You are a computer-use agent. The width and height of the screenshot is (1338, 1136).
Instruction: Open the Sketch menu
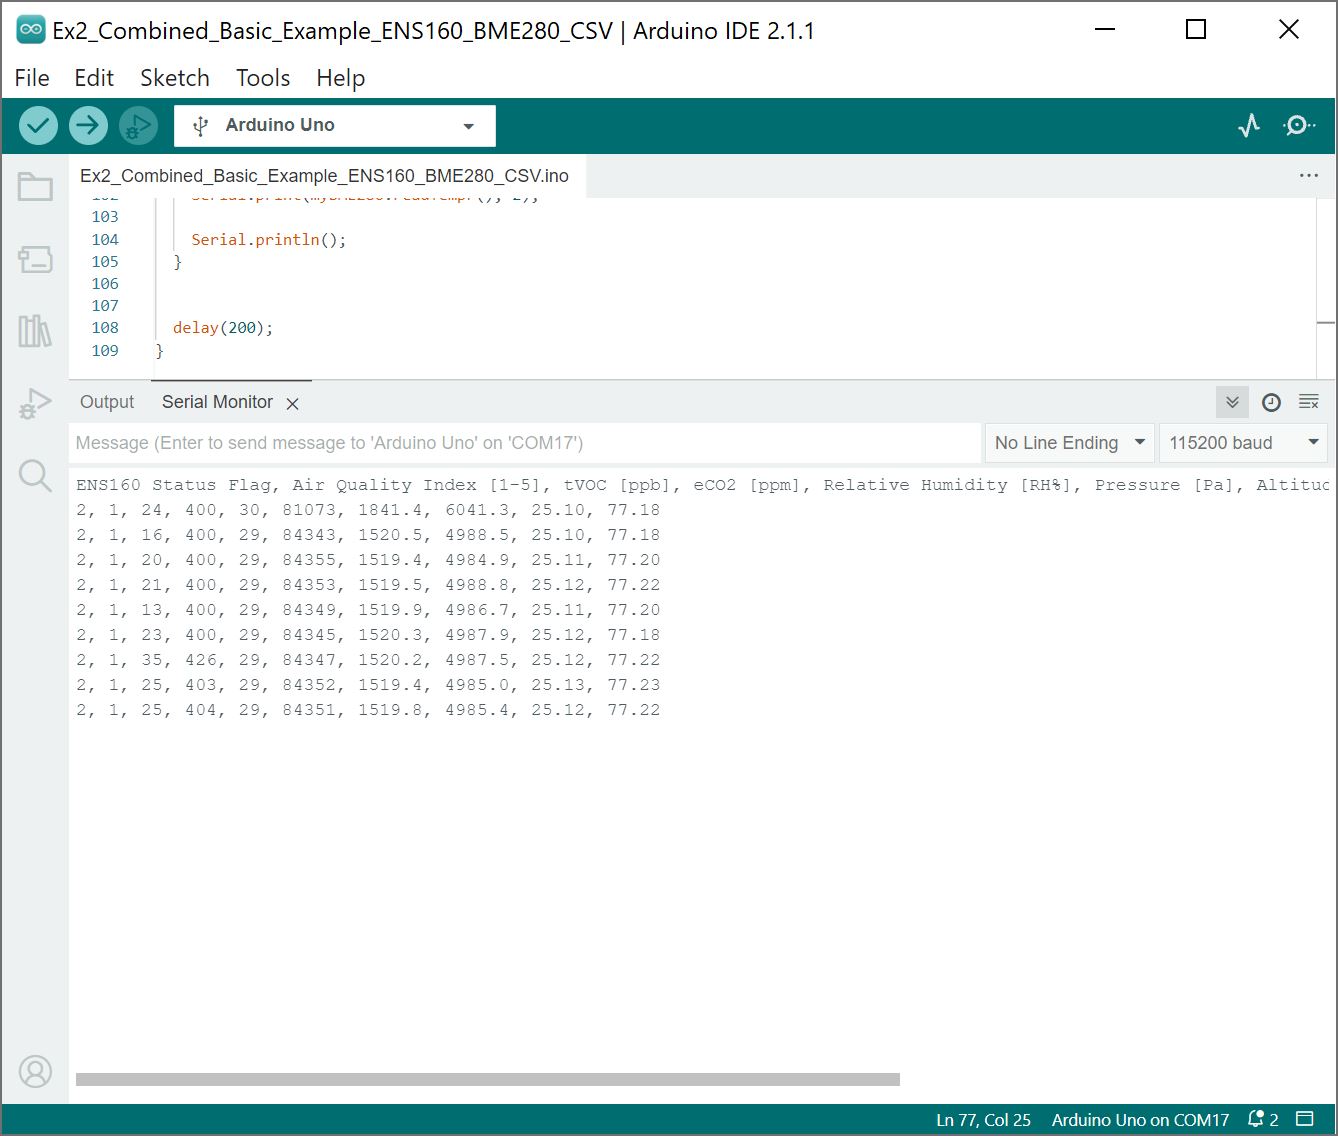pyautogui.click(x=175, y=78)
